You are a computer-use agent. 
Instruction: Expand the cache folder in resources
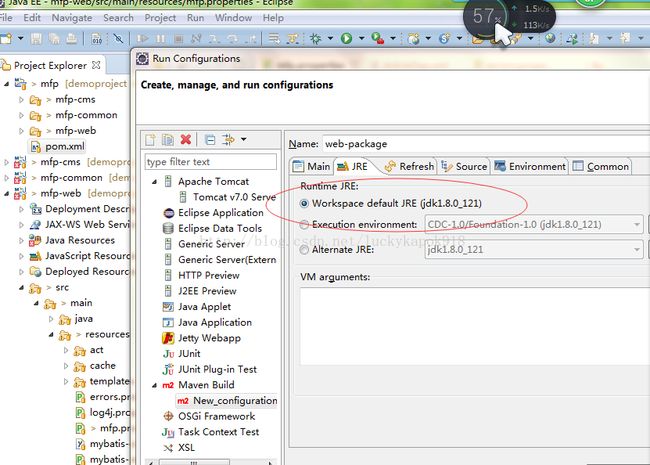click(66, 366)
